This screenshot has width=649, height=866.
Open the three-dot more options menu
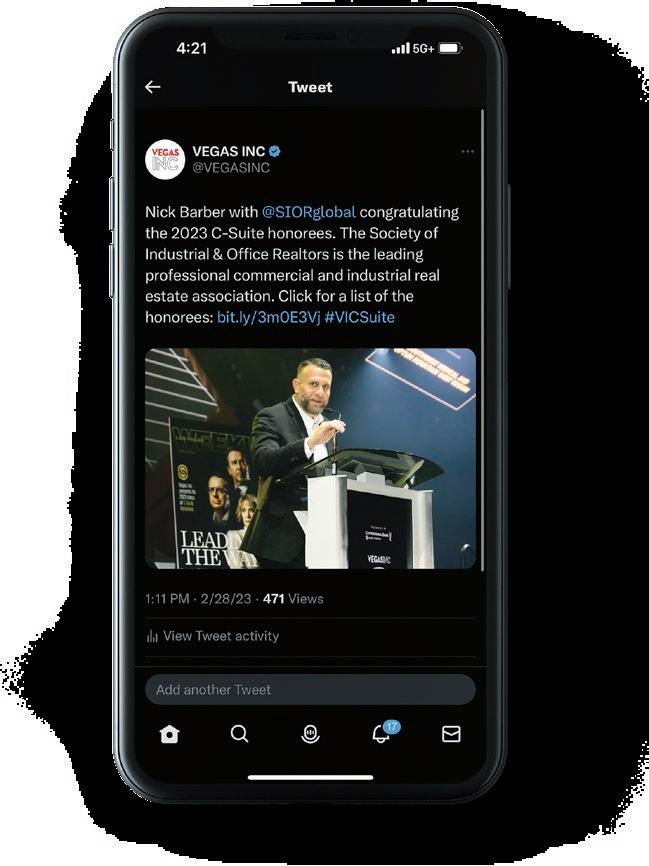(467, 151)
